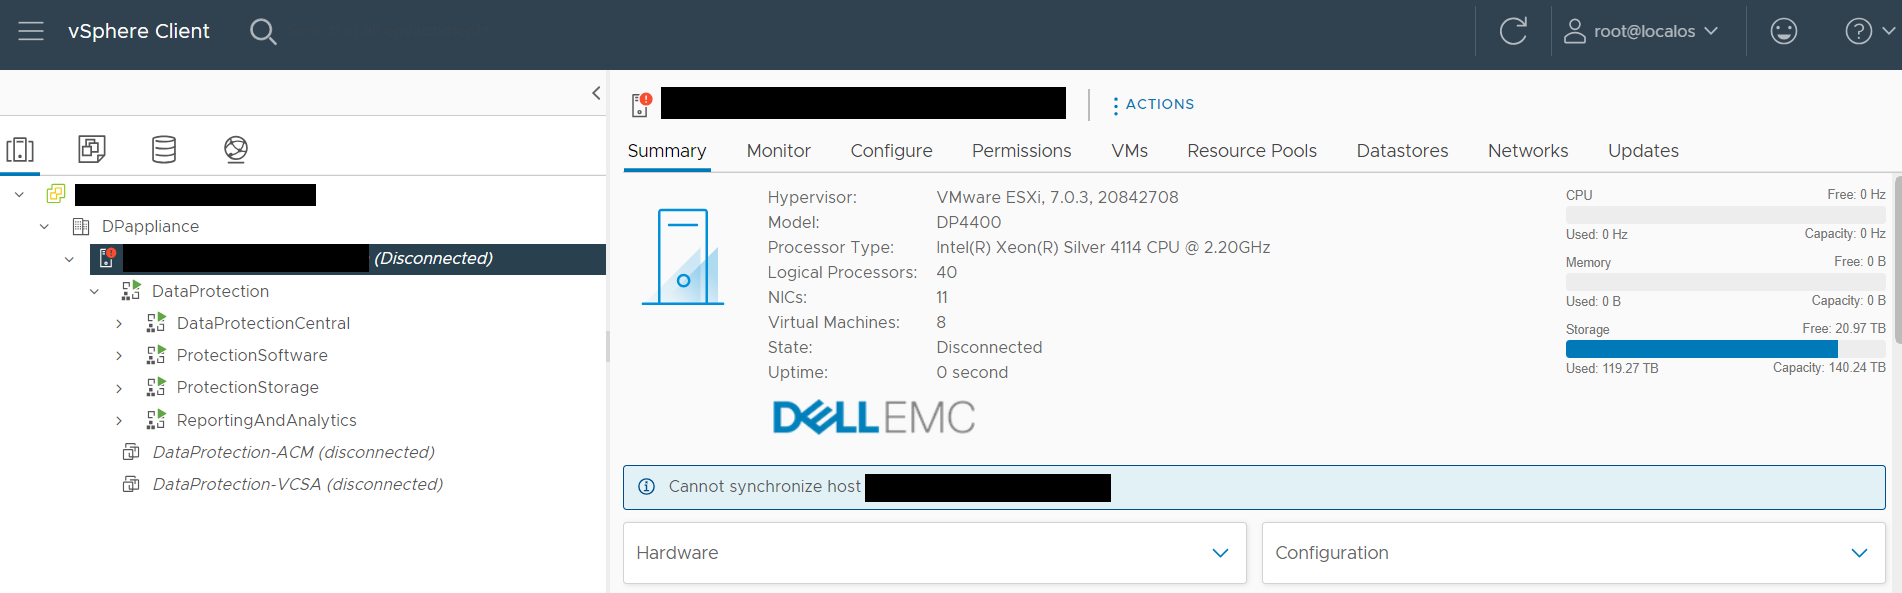Refresh the vSphere Client view
This screenshot has width=1902, height=593.
pos(1513,31)
